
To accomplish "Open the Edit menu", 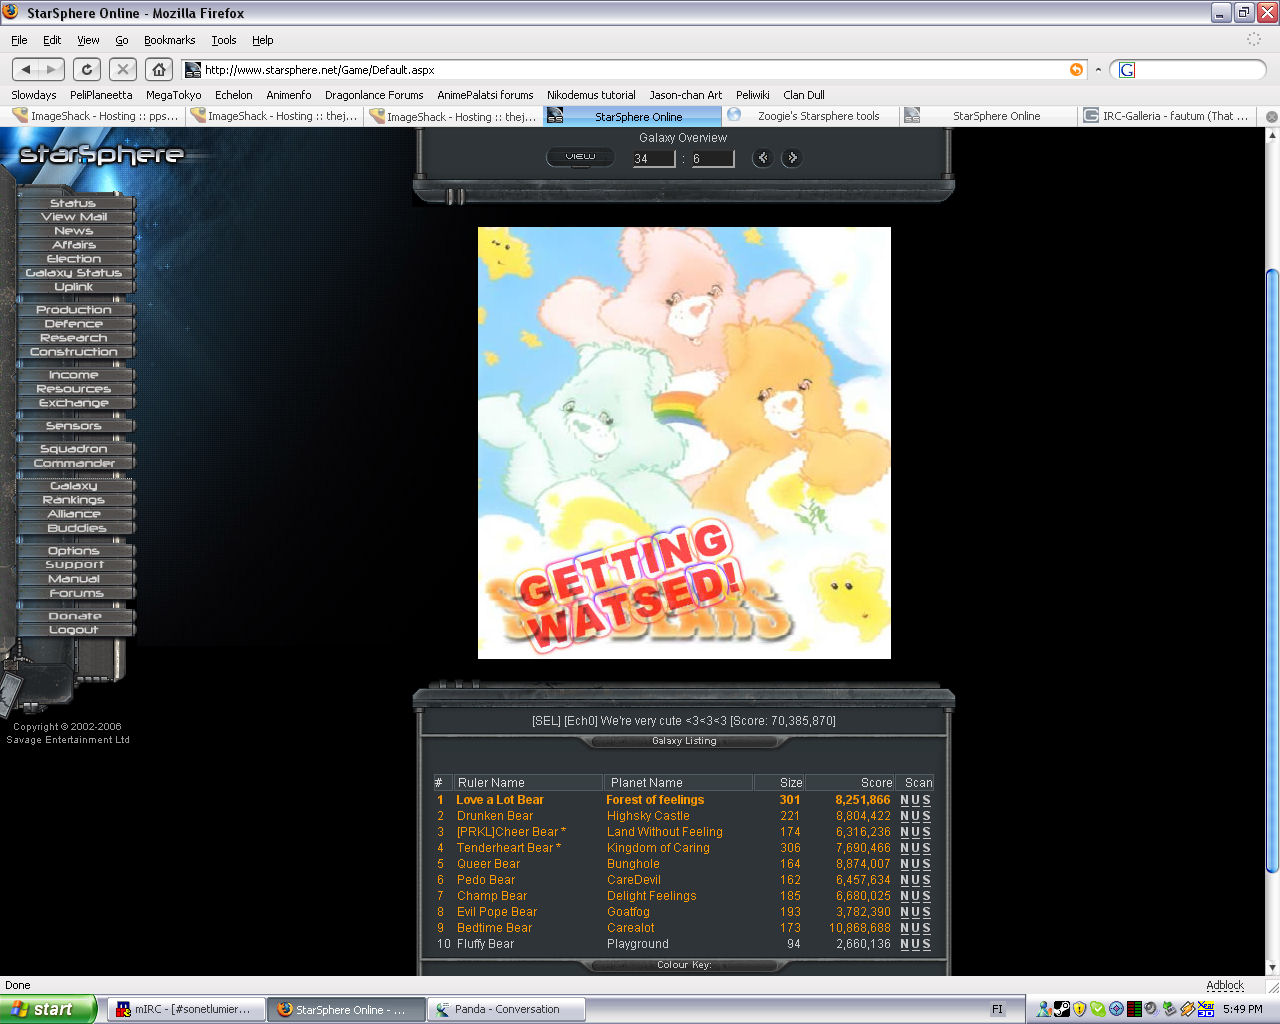I will (x=52, y=40).
